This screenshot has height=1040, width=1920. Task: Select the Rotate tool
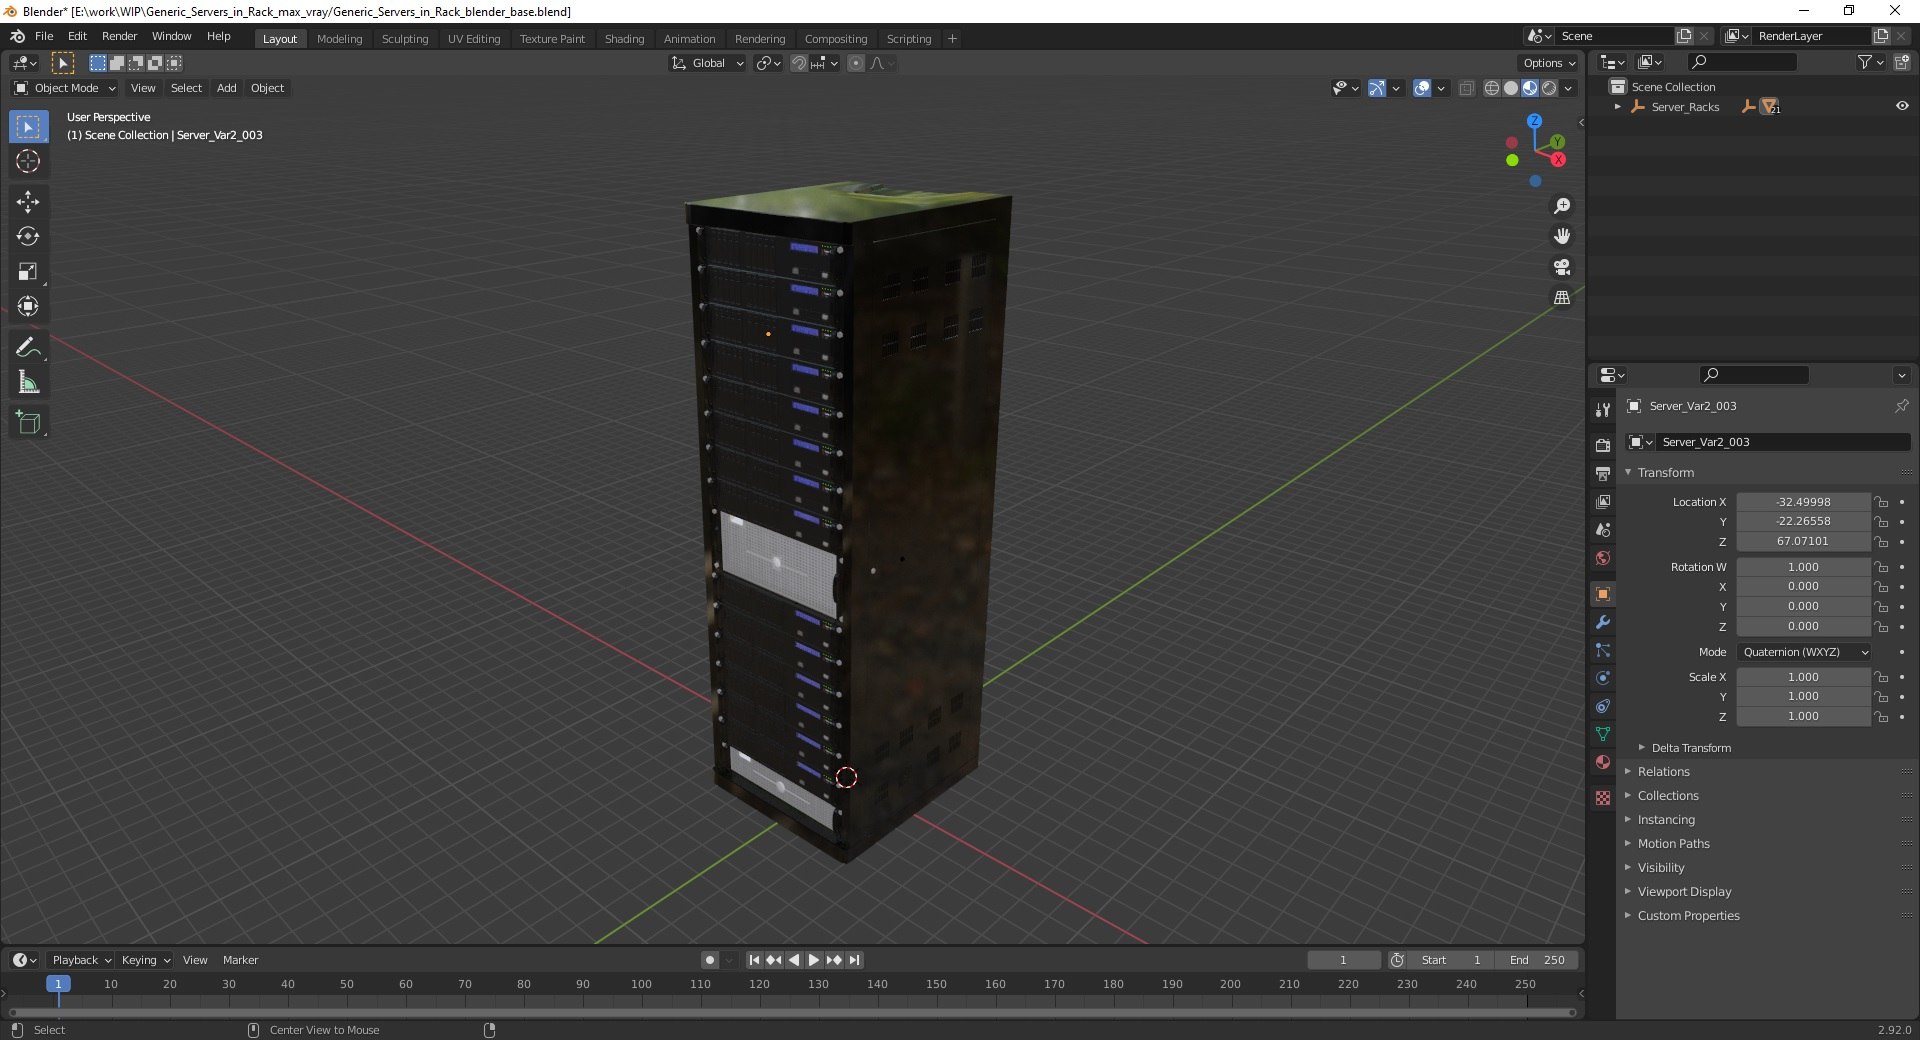click(x=28, y=237)
